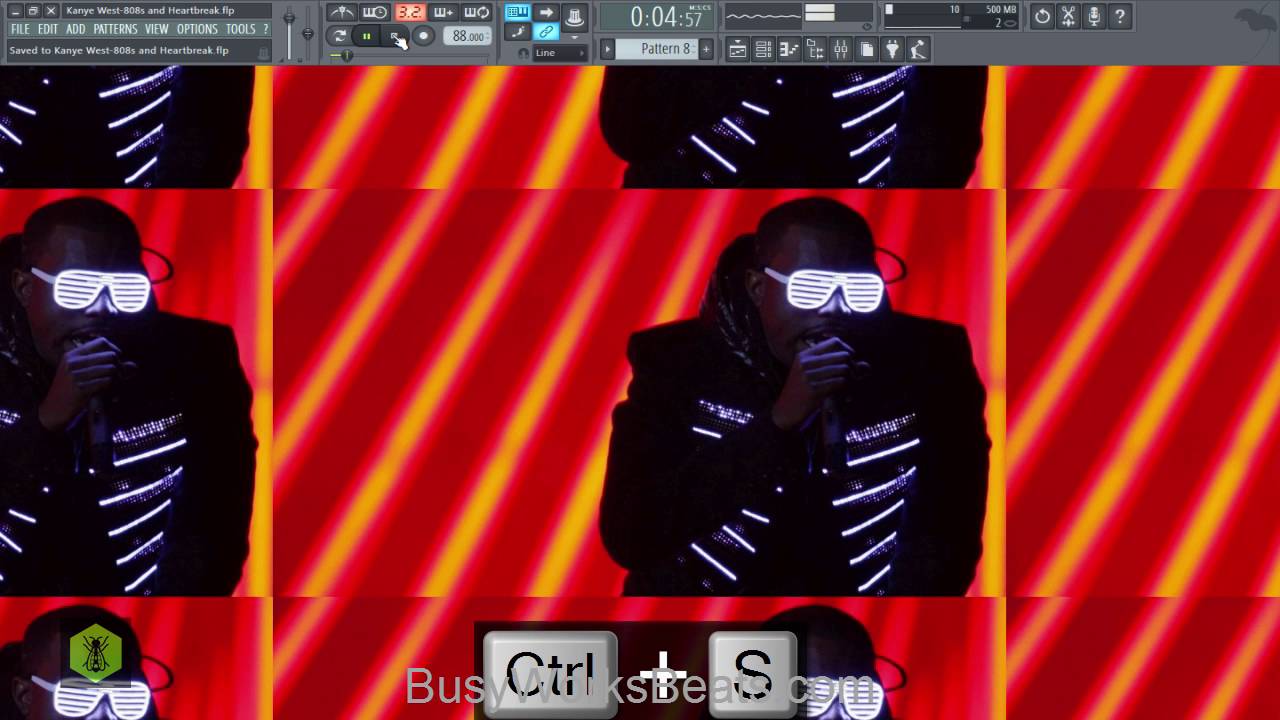Open the TOOLS menu
The width and height of the screenshot is (1280, 720).
pyautogui.click(x=240, y=30)
